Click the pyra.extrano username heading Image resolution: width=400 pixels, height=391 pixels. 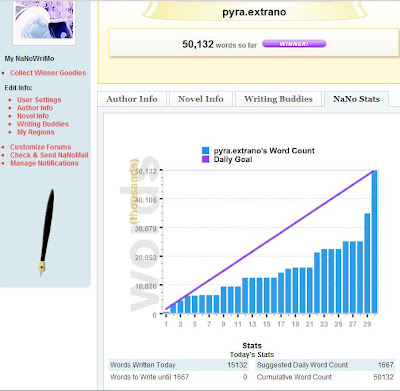tap(254, 12)
